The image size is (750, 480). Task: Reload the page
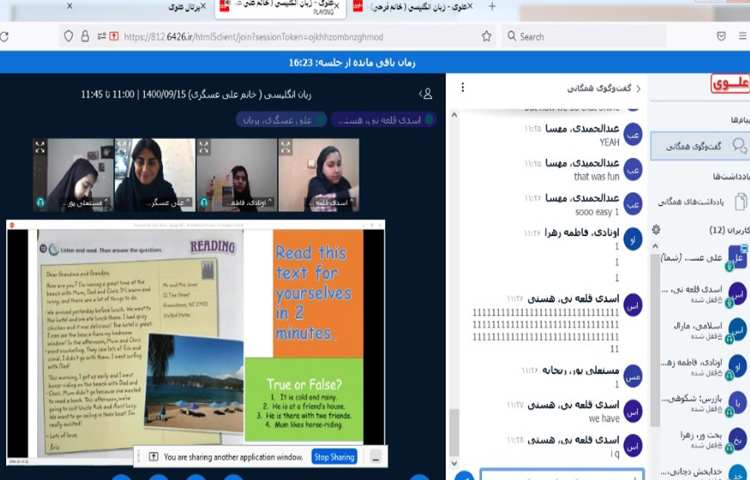(x=4, y=36)
